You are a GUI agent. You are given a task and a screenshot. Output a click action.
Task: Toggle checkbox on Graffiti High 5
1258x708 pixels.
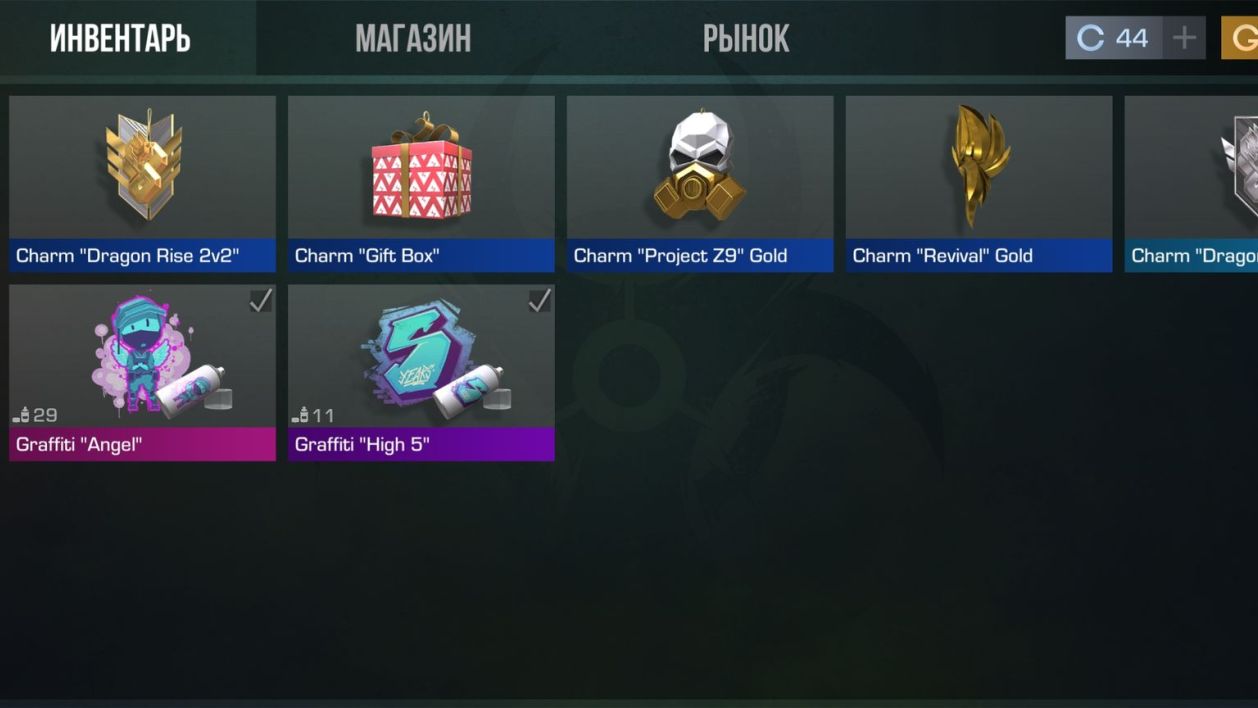point(539,300)
